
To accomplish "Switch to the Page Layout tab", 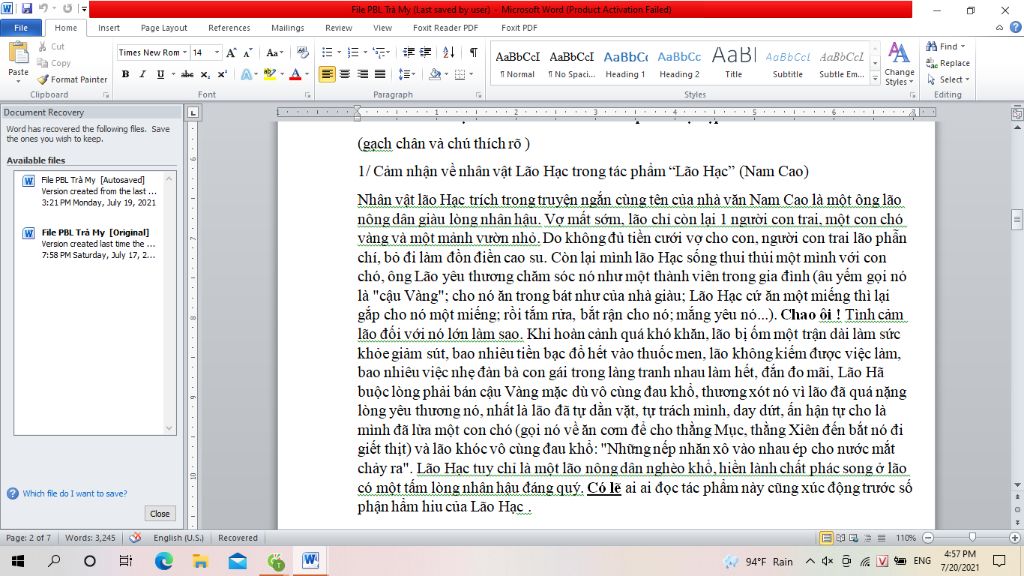I will (164, 27).
